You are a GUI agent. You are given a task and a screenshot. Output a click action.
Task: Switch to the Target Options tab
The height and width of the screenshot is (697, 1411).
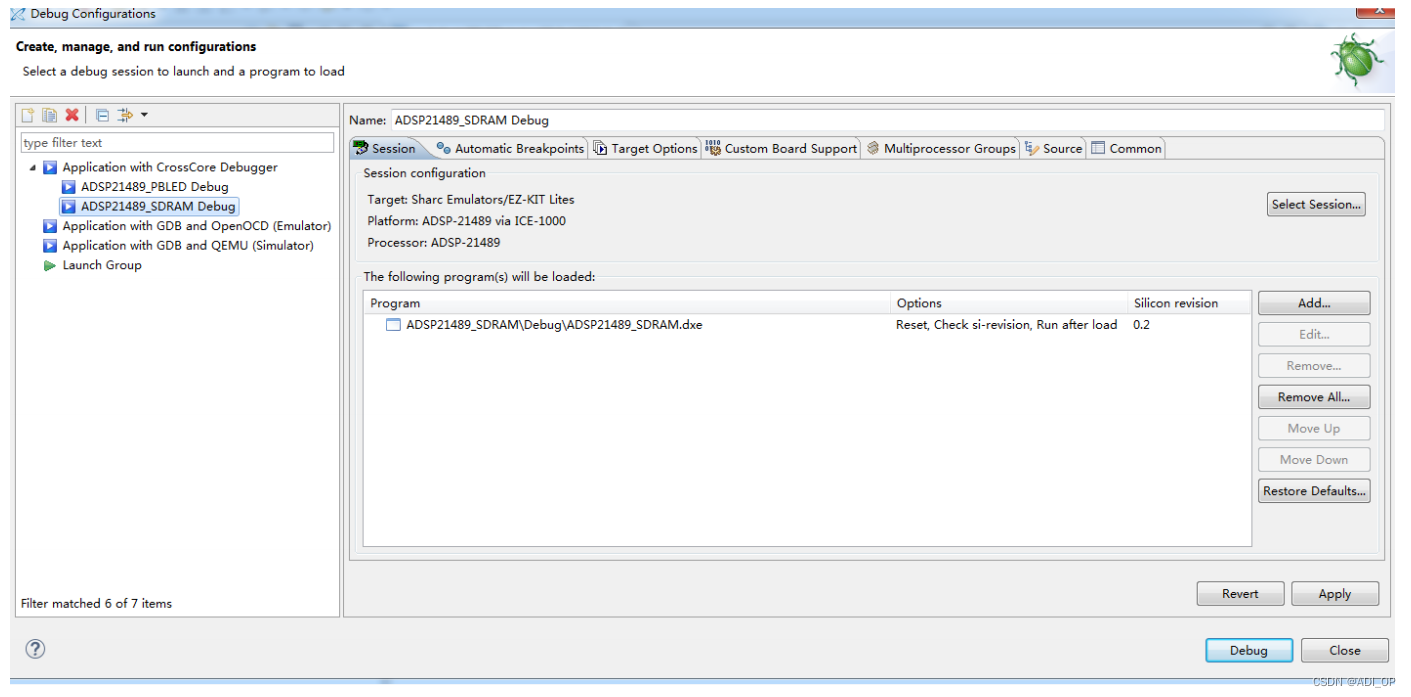tap(645, 148)
